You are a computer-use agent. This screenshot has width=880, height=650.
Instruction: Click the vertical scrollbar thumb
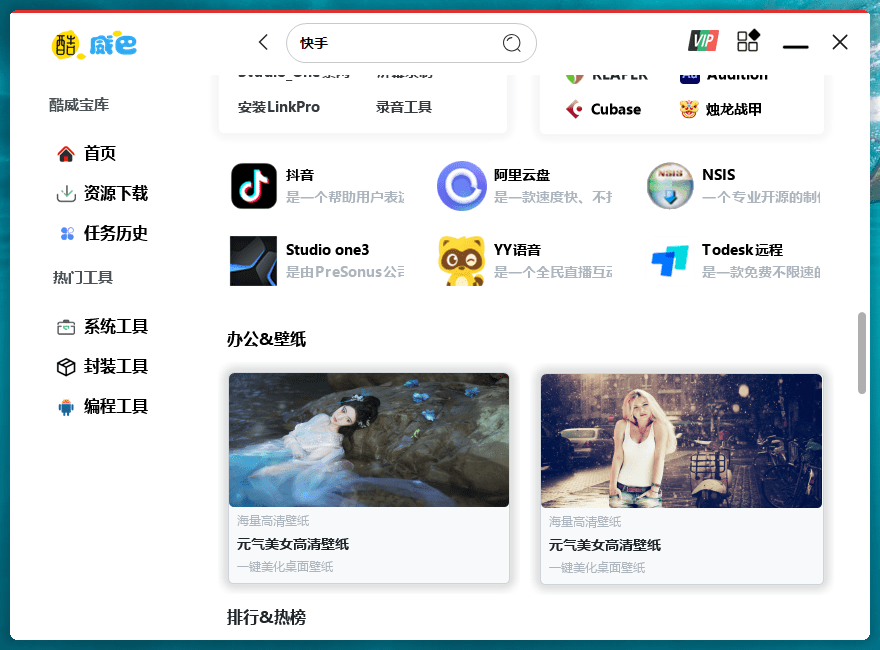pyautogui.click(x=861, y=354)
